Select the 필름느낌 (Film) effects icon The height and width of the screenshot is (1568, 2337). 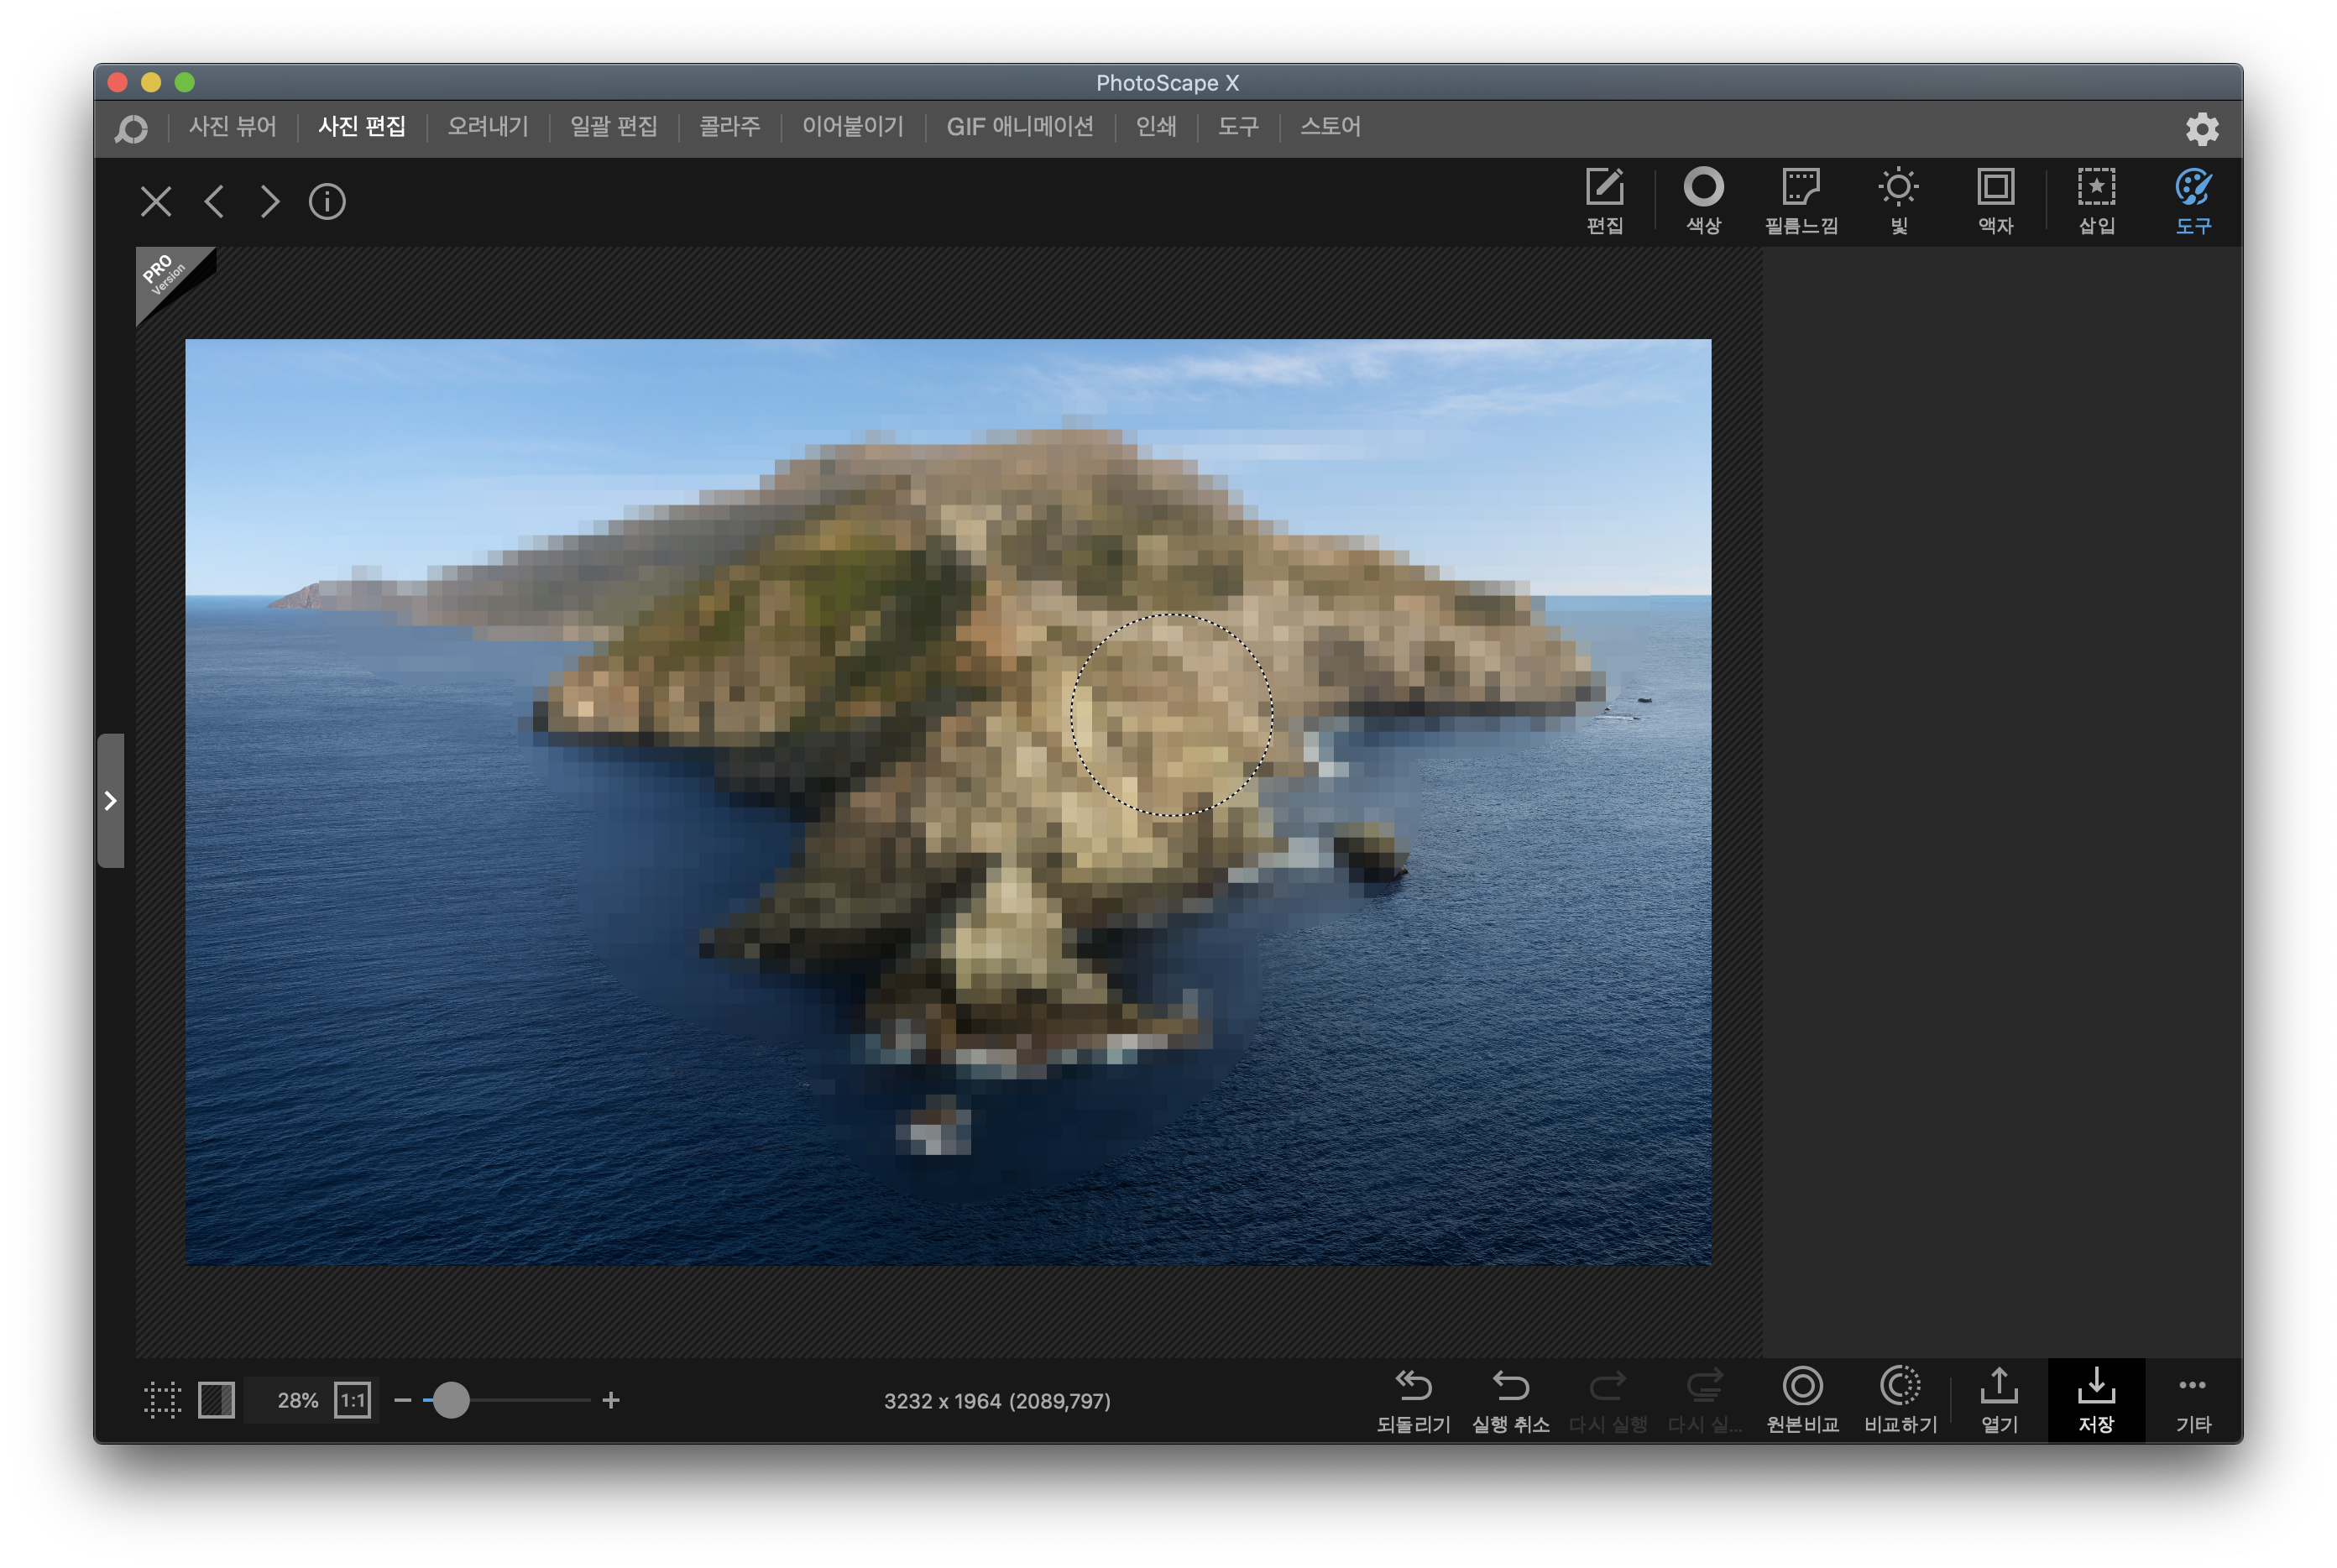click(1800, 188)
